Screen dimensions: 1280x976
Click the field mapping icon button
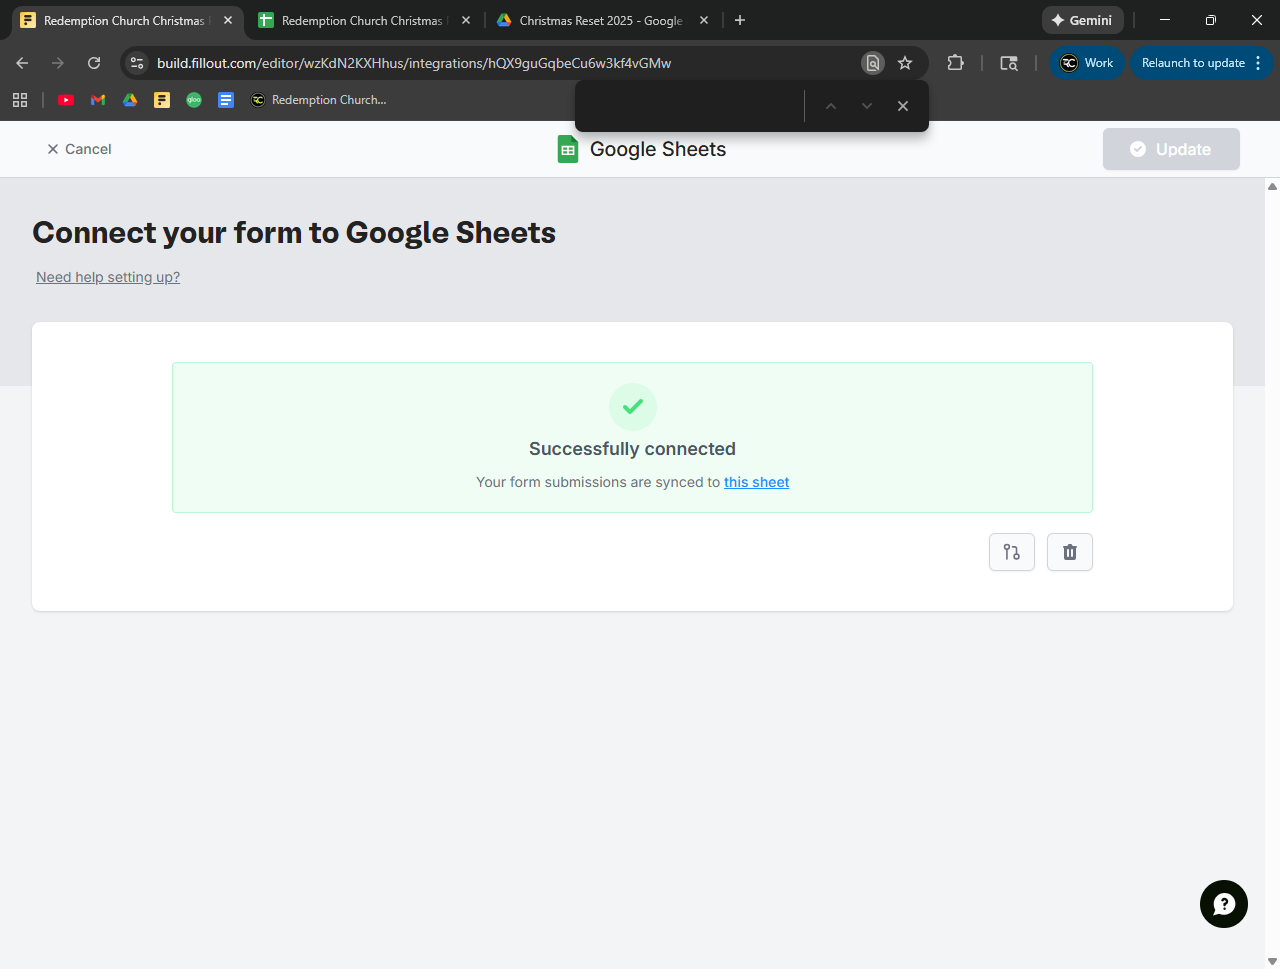pos(1011,552)
